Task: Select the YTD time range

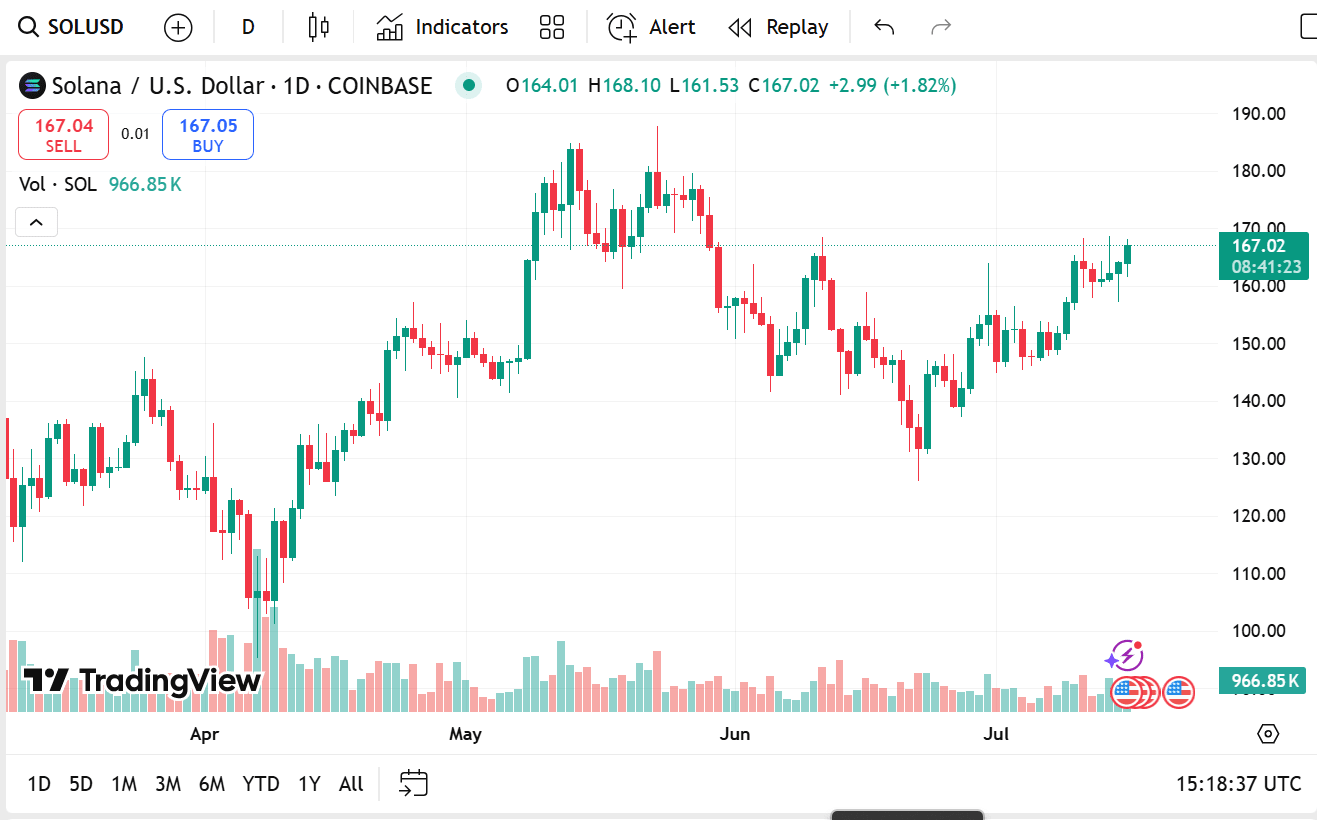Action: point(261,784)
